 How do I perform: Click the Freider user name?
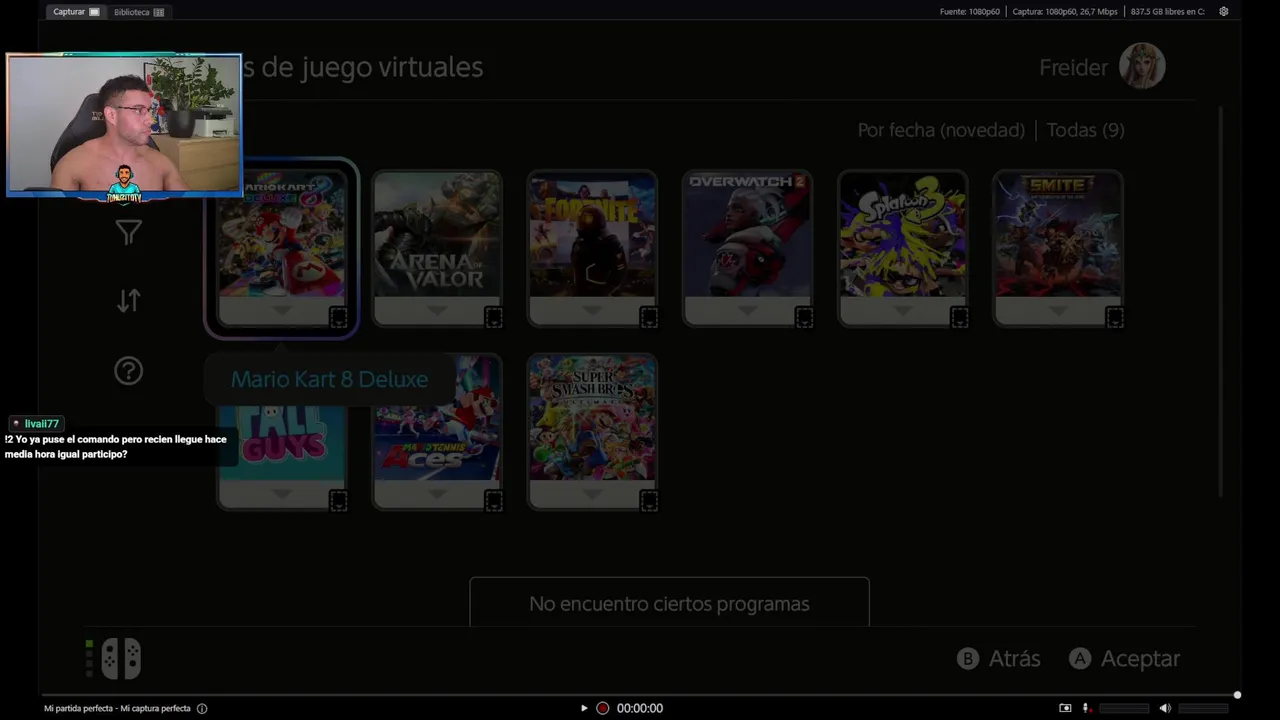coord(1073,67)
